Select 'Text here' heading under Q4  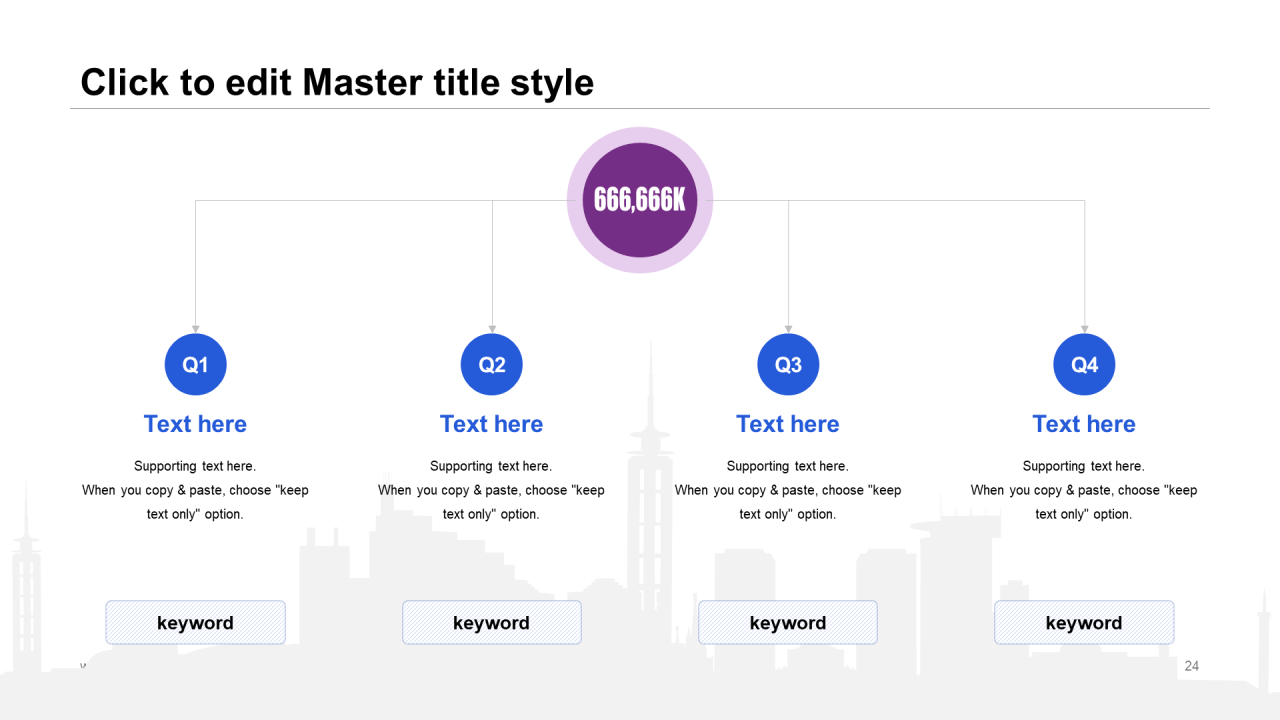click(x=1084, y=424)
